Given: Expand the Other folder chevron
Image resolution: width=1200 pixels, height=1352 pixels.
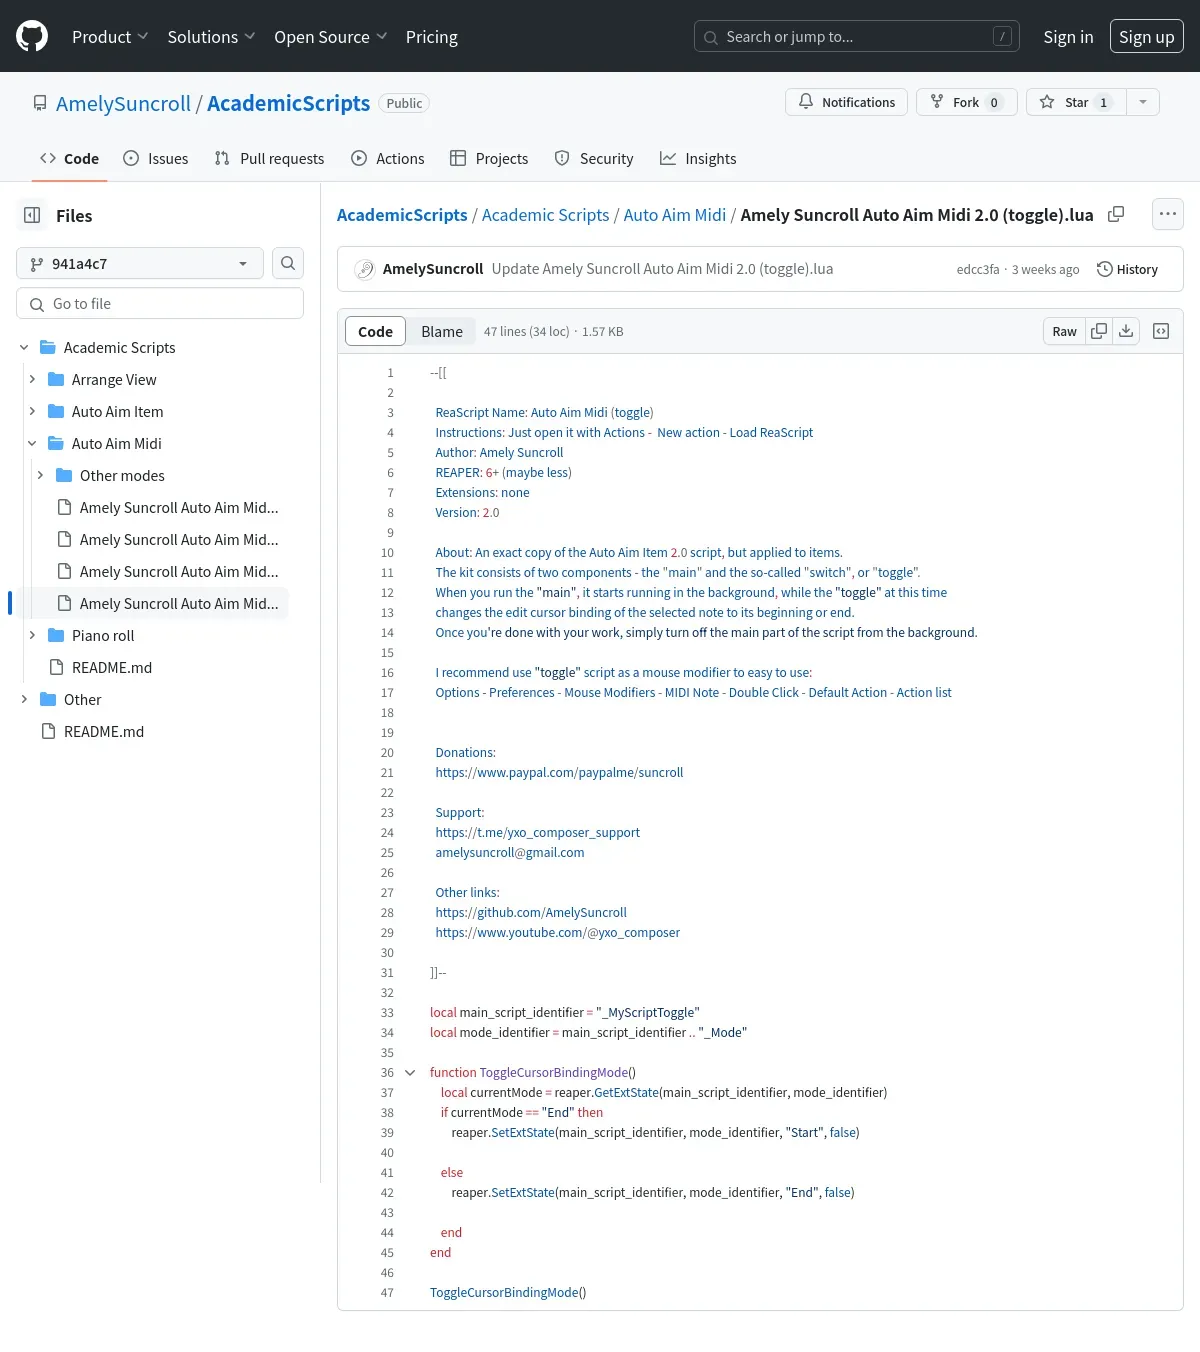Looking at the screenshot, I should (x=24, y=699).
